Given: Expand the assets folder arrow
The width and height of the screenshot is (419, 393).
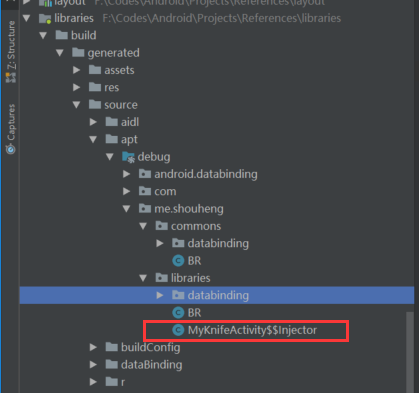Looking at the screenshot, I should (x=76, y=70).
